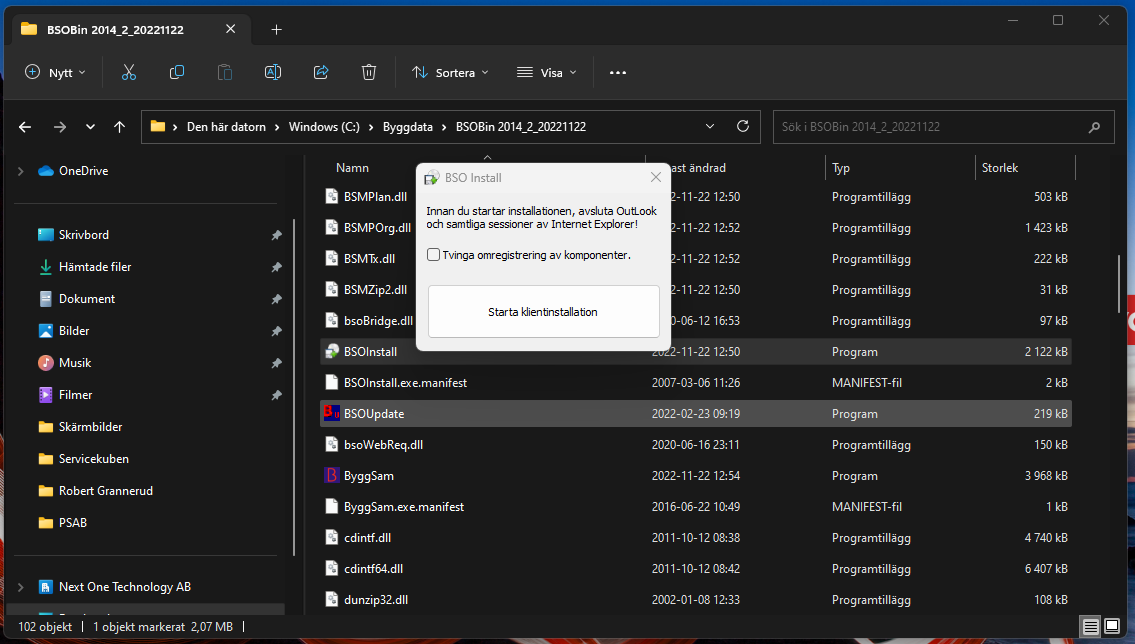
Task: Open Servicekuben folder in sidebar
Action: pyautogui.click(x=93, y=459)
